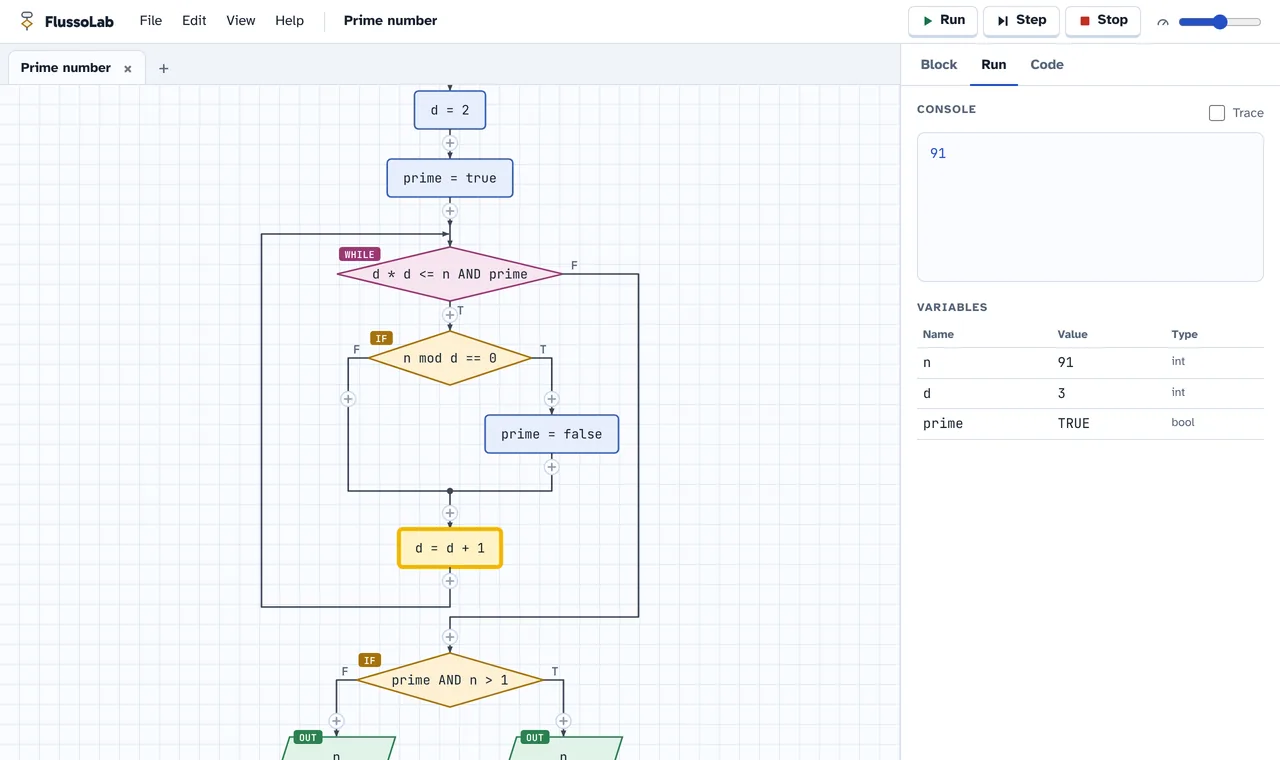Select the prime = false block
Screen dimensions: 1280x760
tap(552, 434)
